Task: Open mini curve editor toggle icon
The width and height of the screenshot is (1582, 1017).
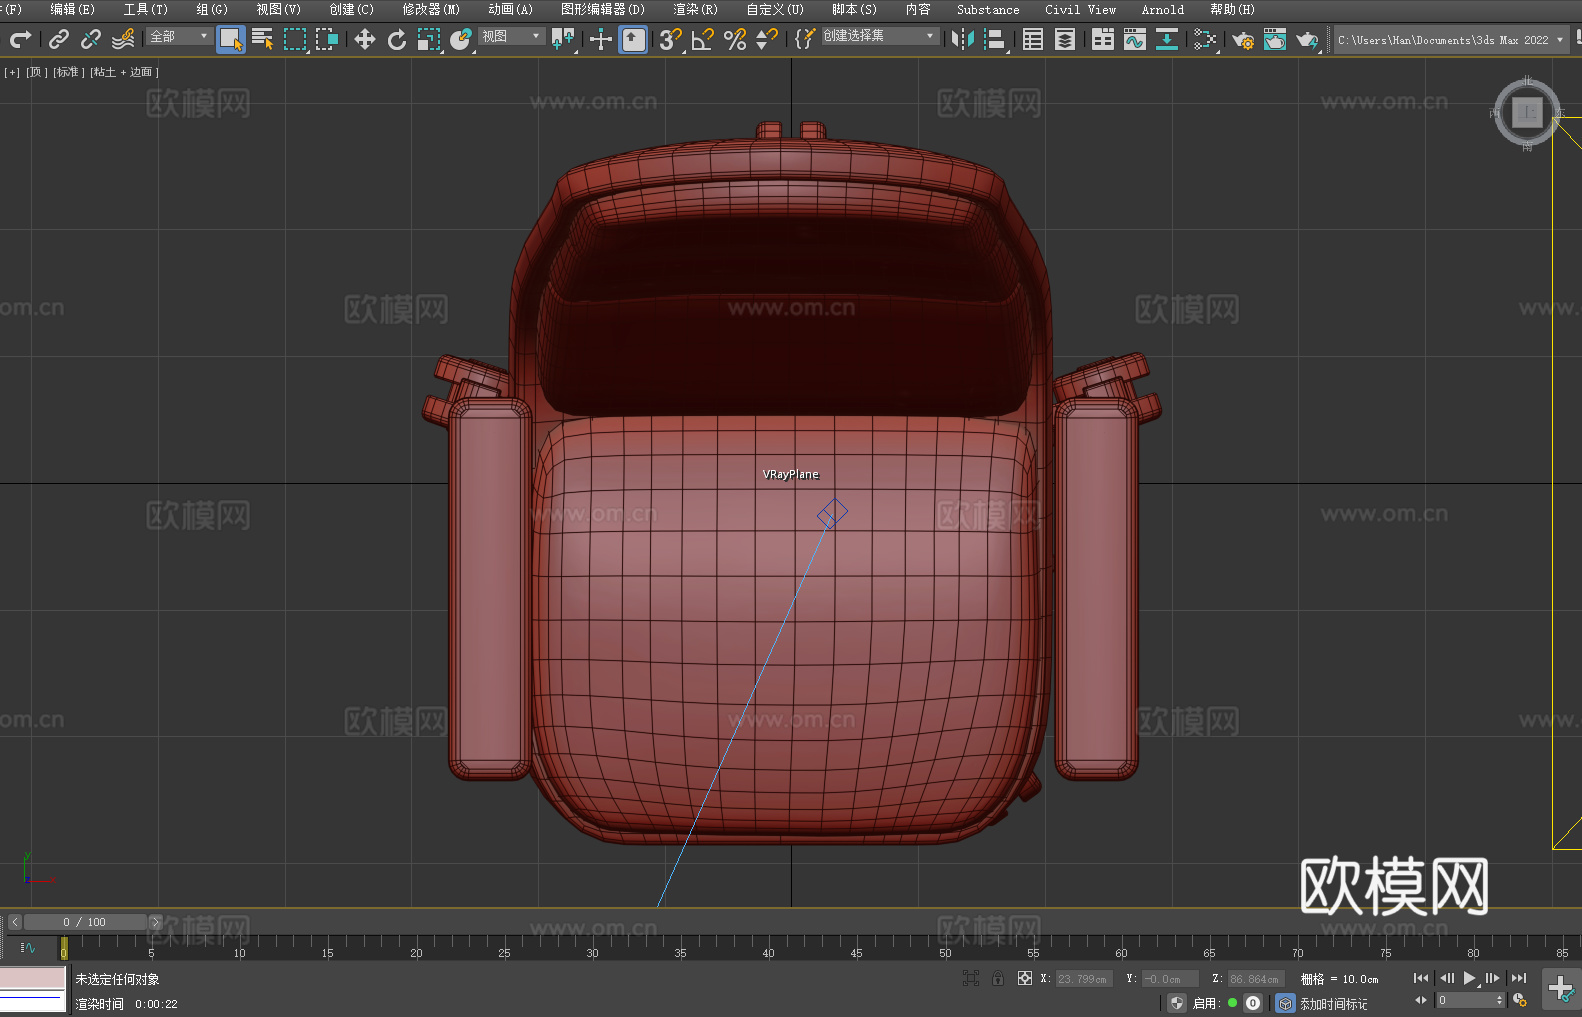Action: point(28,947)
